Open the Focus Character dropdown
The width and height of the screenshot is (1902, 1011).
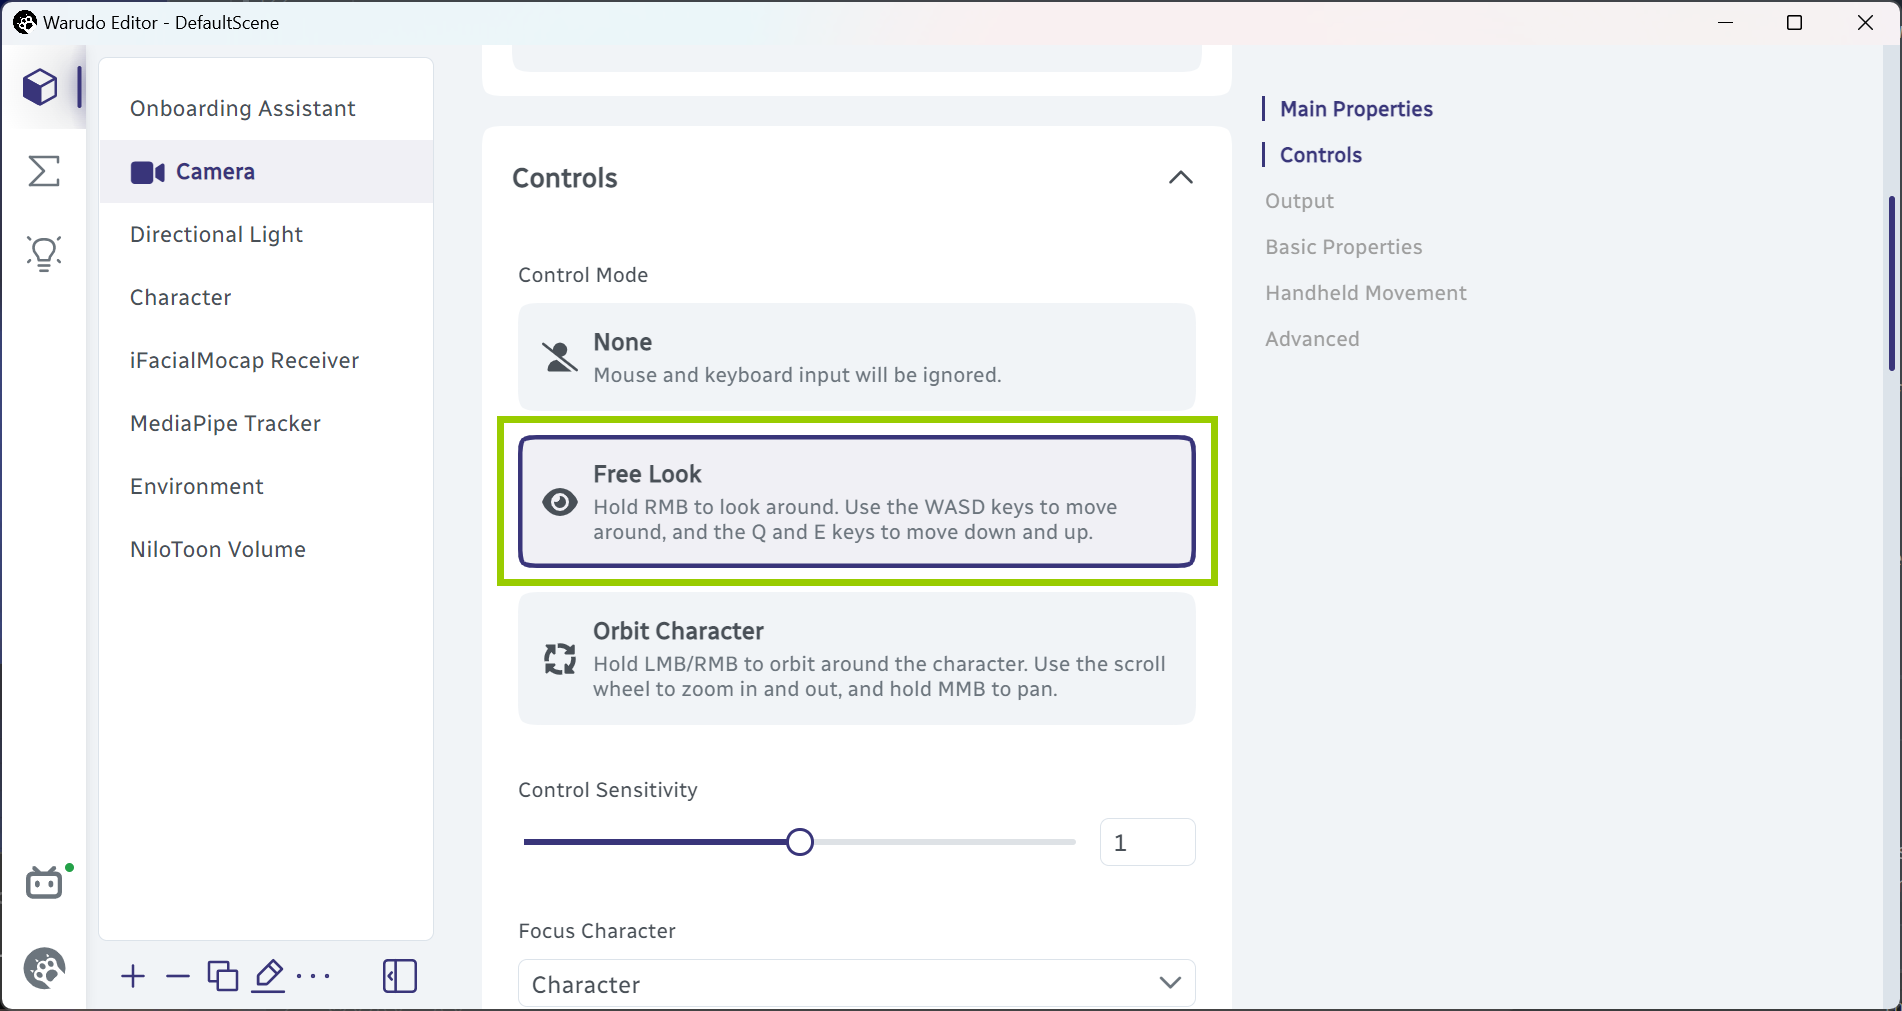click(857, 983)
